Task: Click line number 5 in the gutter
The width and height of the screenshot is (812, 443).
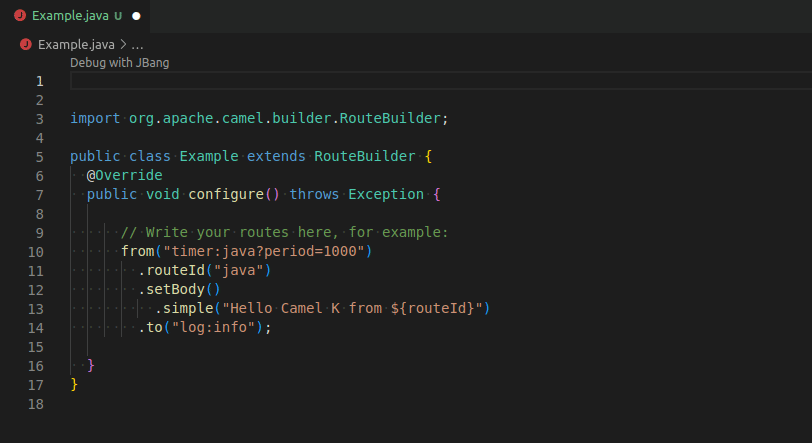Action: (39, 157)
